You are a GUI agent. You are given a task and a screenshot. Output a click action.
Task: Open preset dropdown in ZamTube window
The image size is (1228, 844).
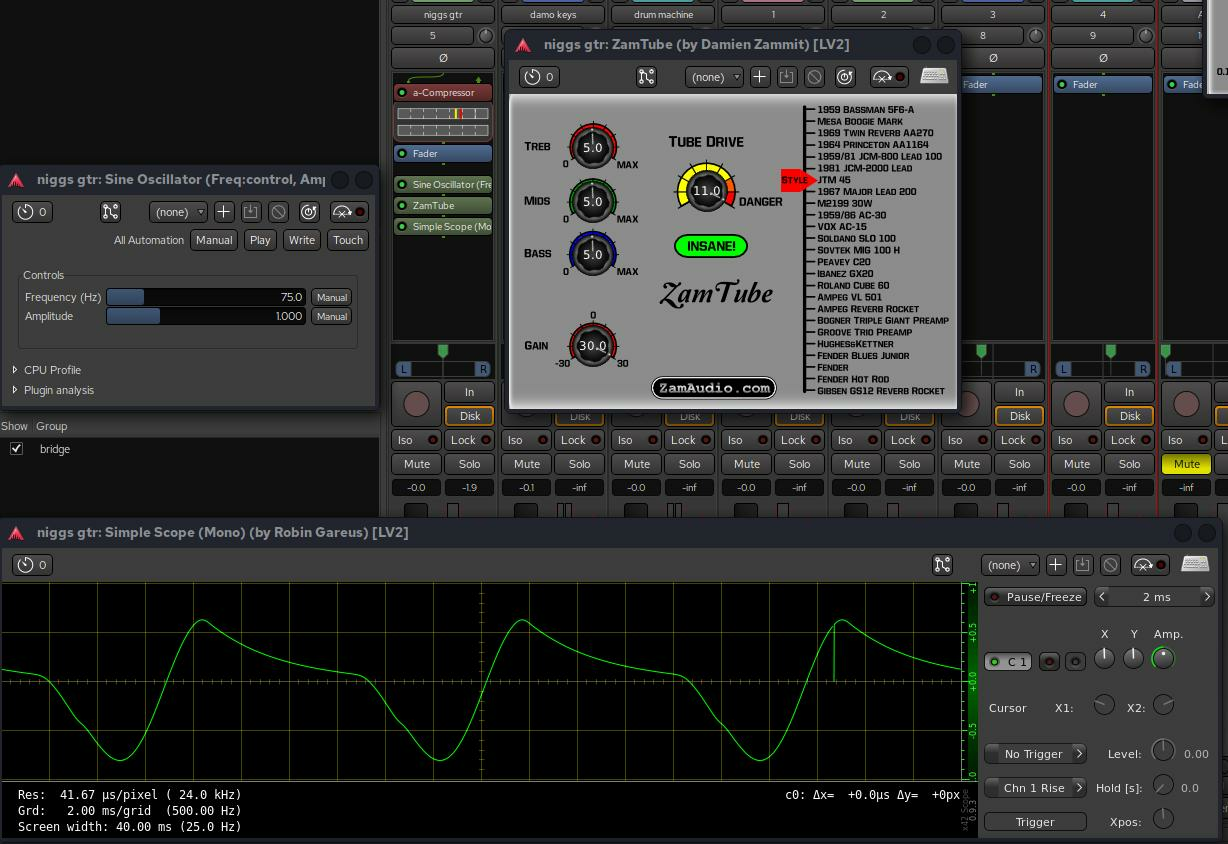coord(714,77)
